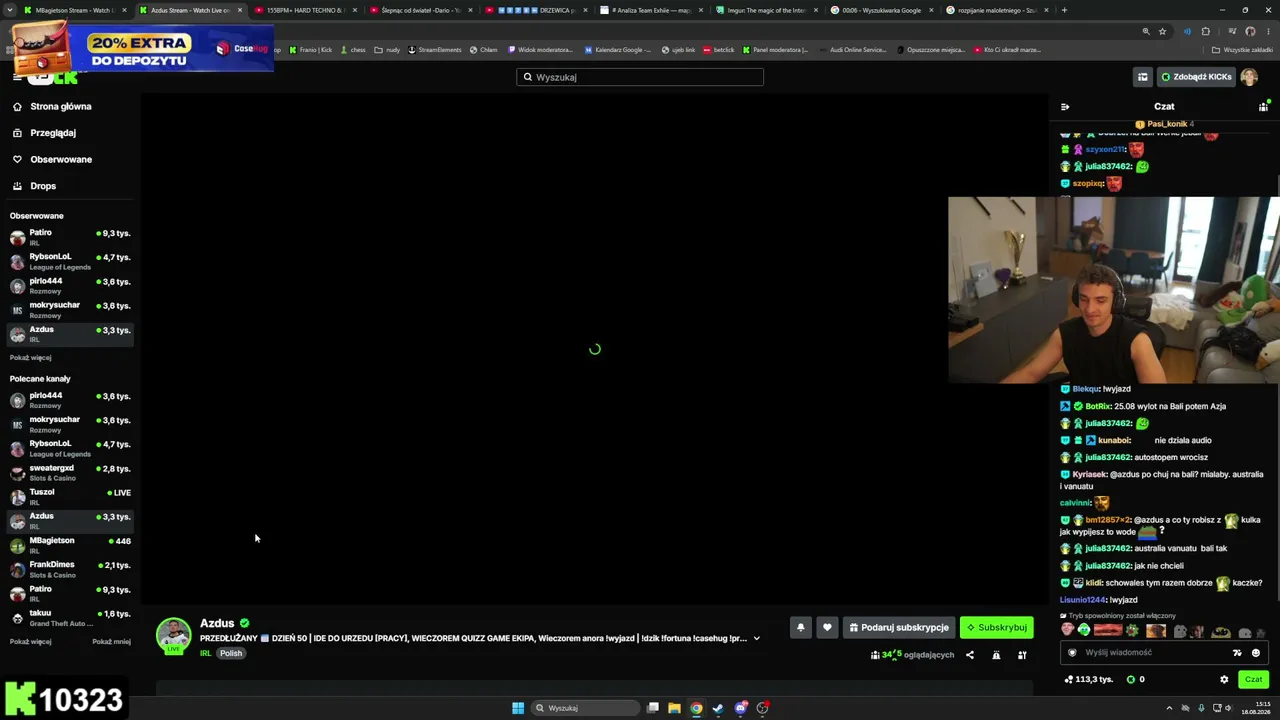1280x720 pixels.
Task: Click the green Czat send button
Action: coord(1253,679)
